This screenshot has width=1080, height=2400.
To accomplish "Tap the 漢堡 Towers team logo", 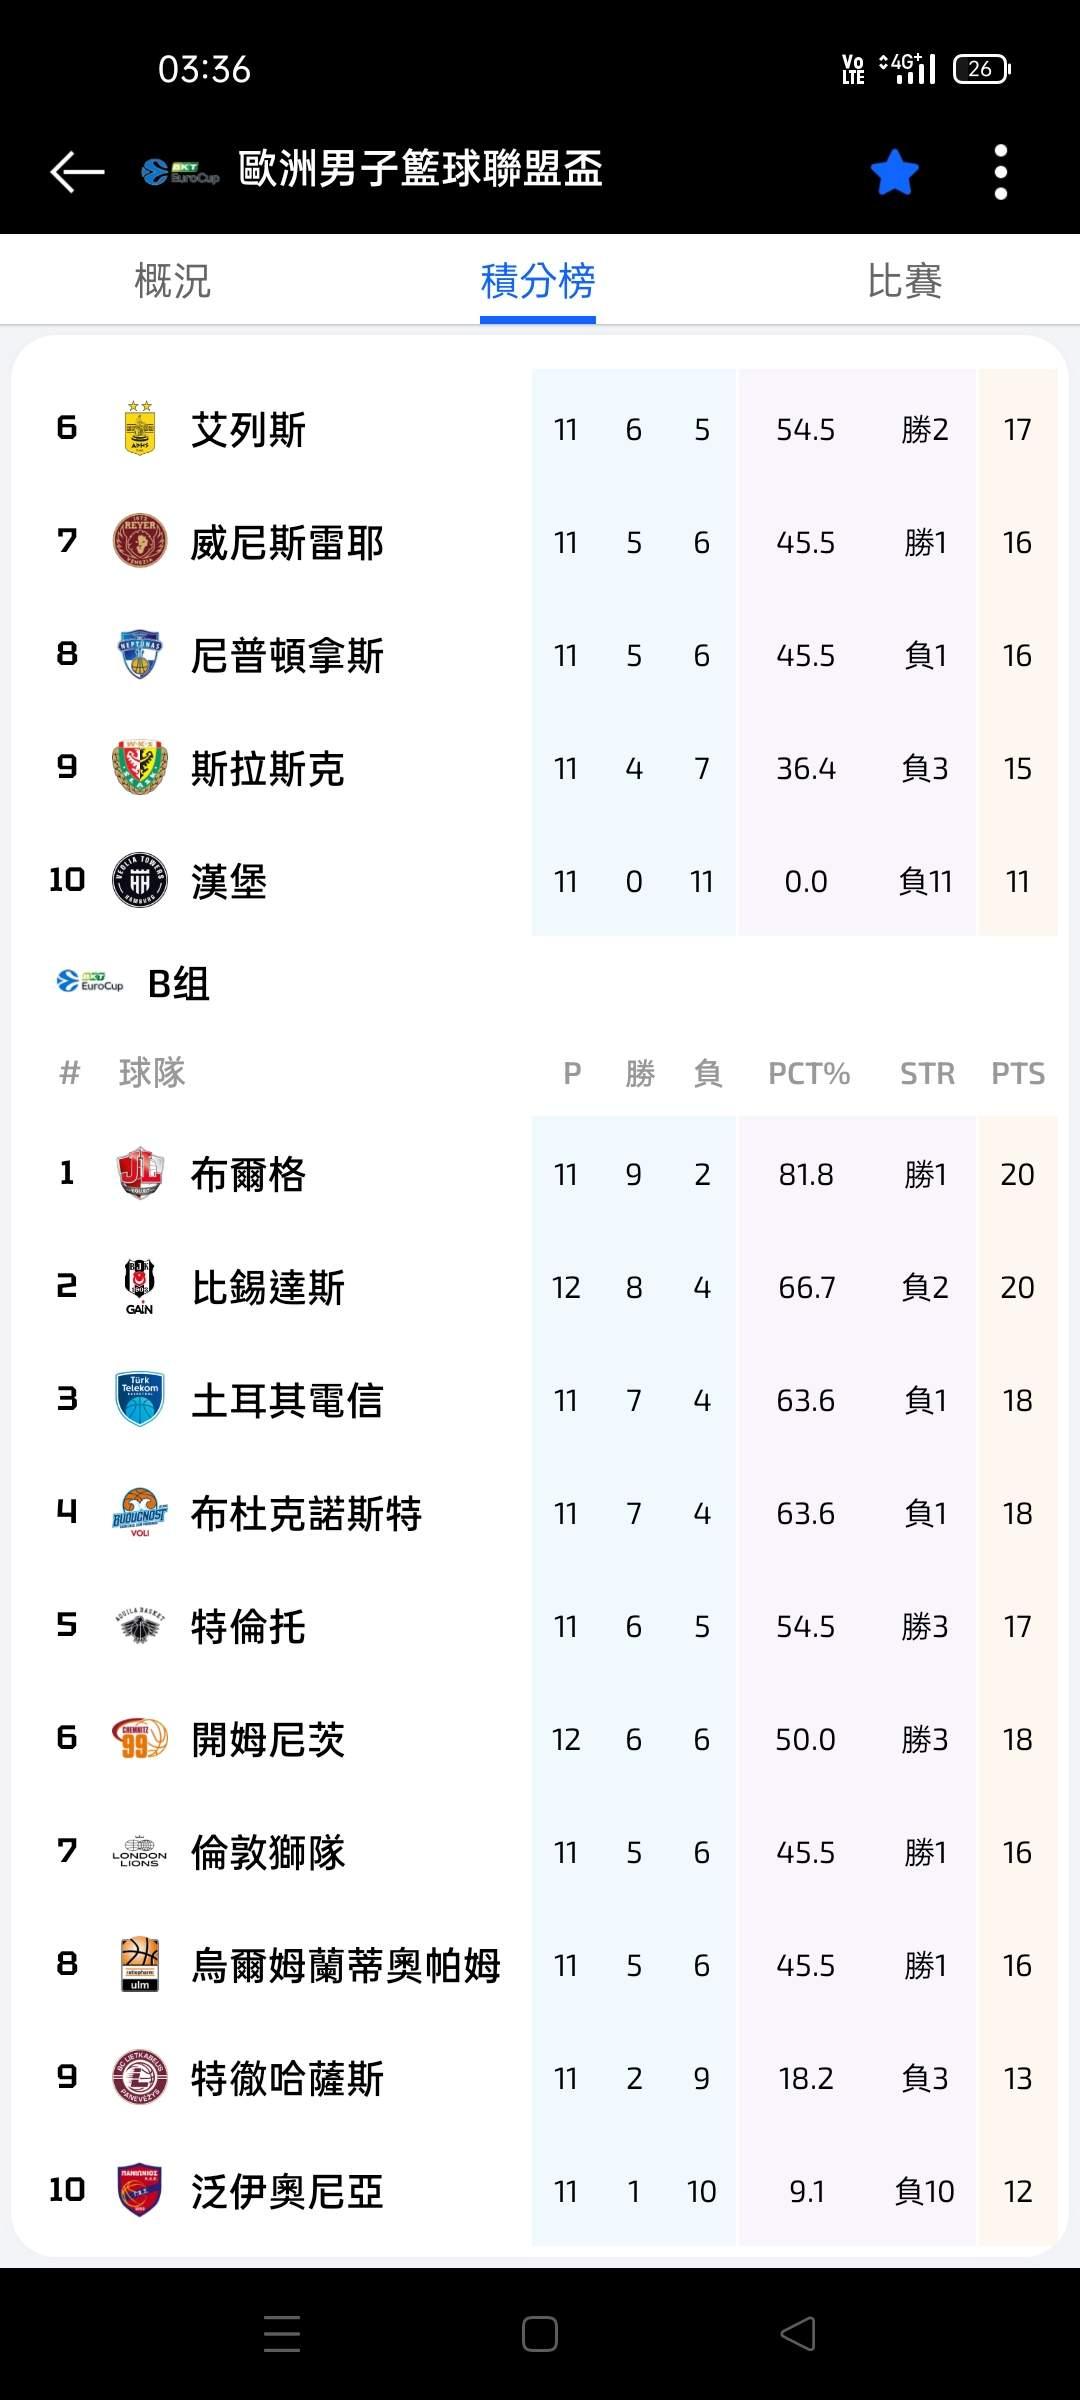I will tap(140, 881).
